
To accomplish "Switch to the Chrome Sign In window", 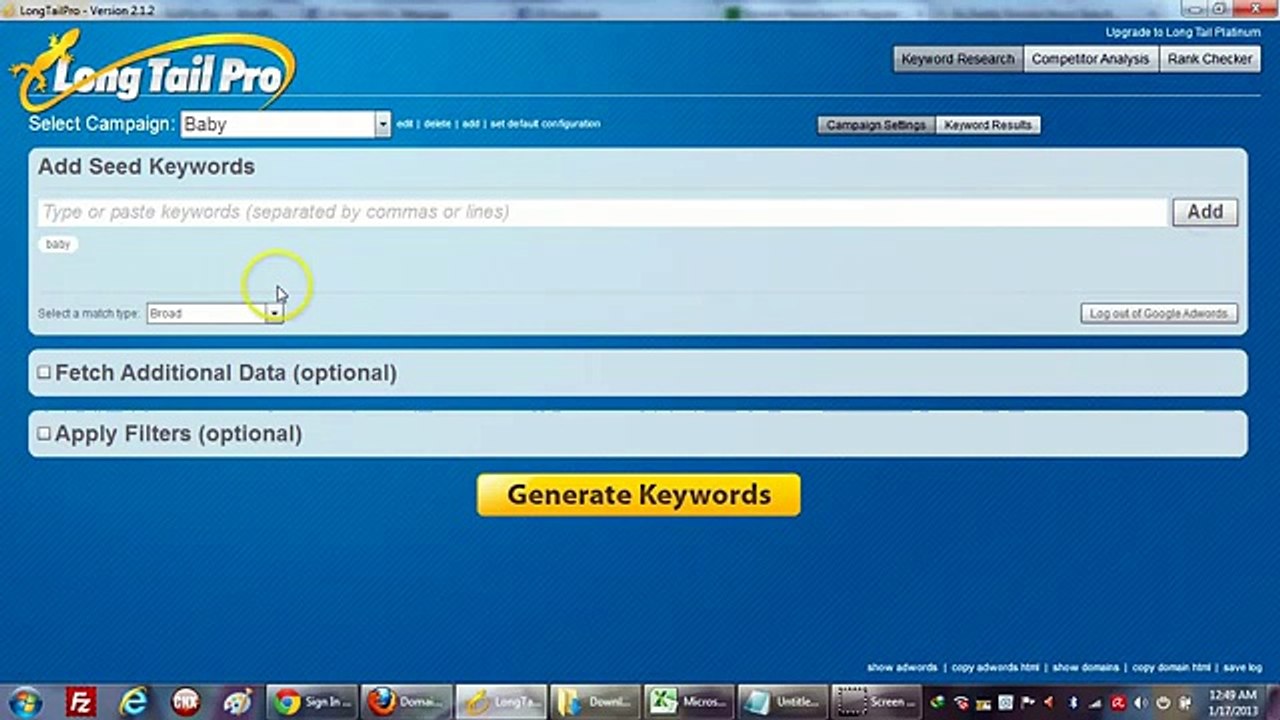I will pos(312,701).
